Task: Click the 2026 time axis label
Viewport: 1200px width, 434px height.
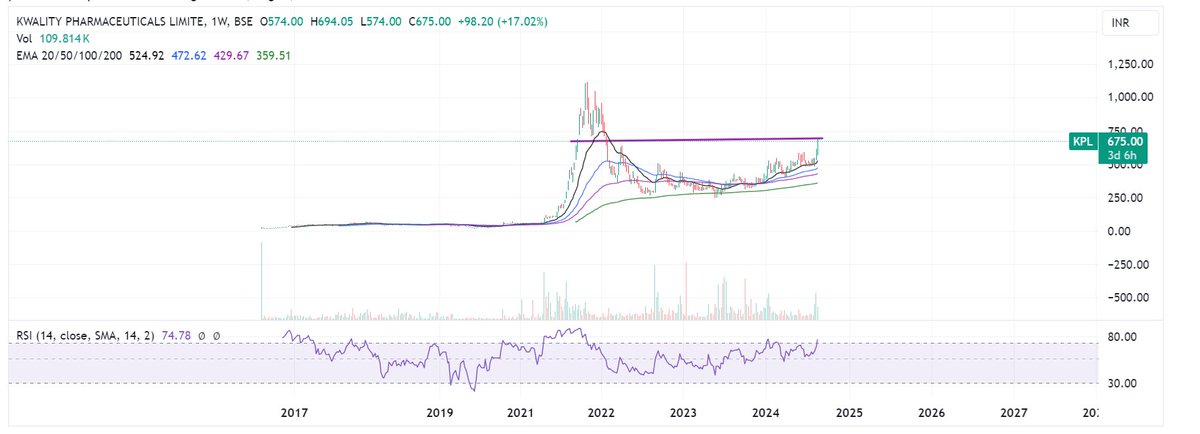Action: coord(931,412)
